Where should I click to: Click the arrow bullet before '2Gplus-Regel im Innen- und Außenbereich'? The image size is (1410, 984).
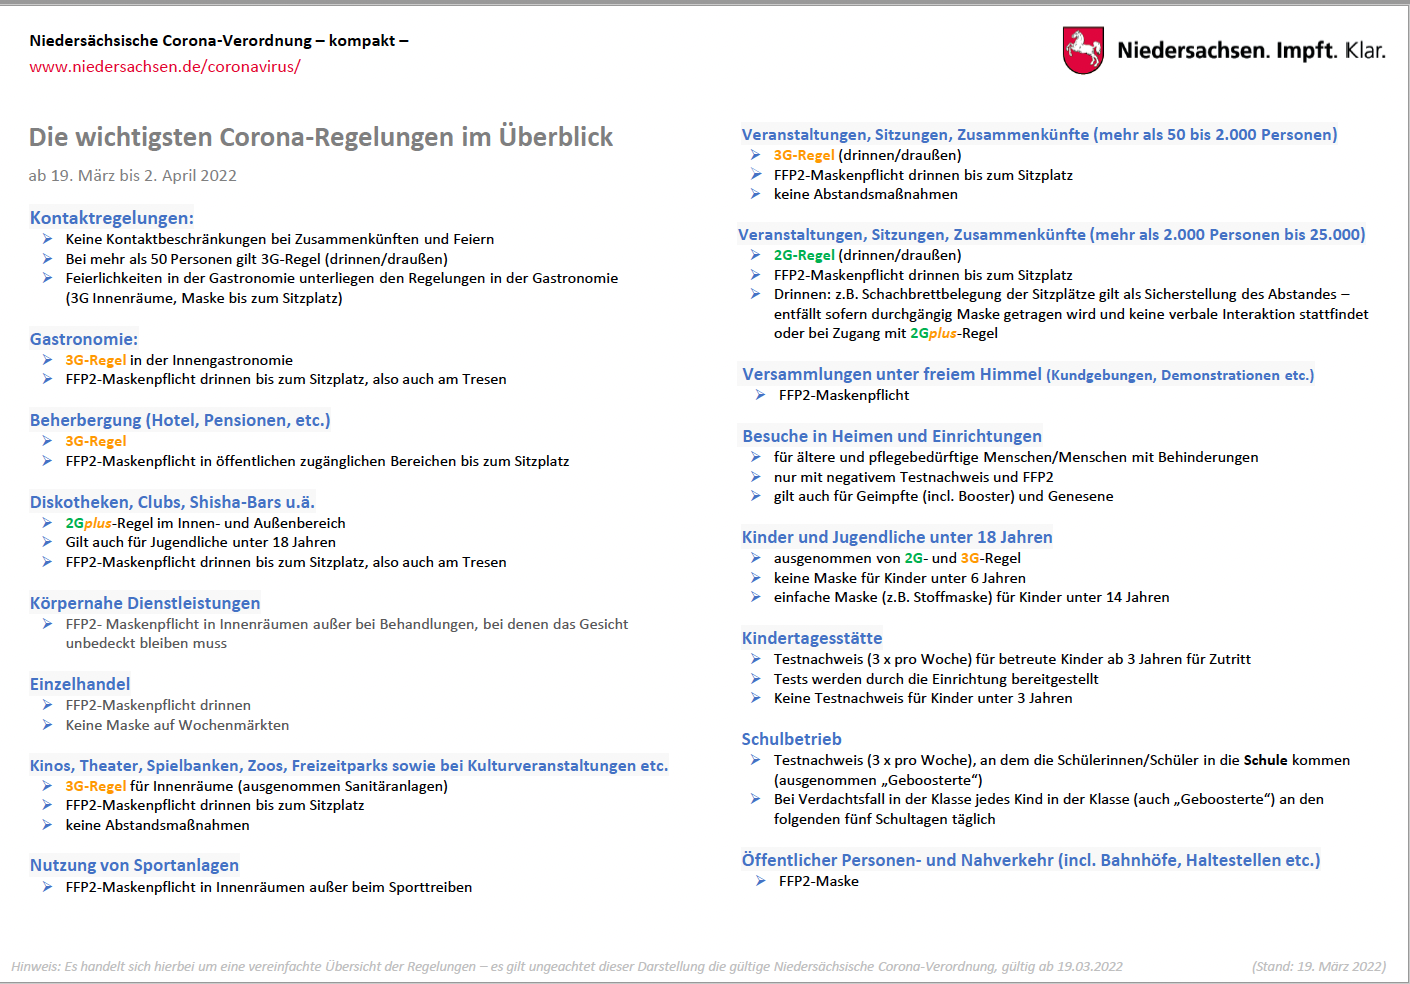(x=47, y=523)
